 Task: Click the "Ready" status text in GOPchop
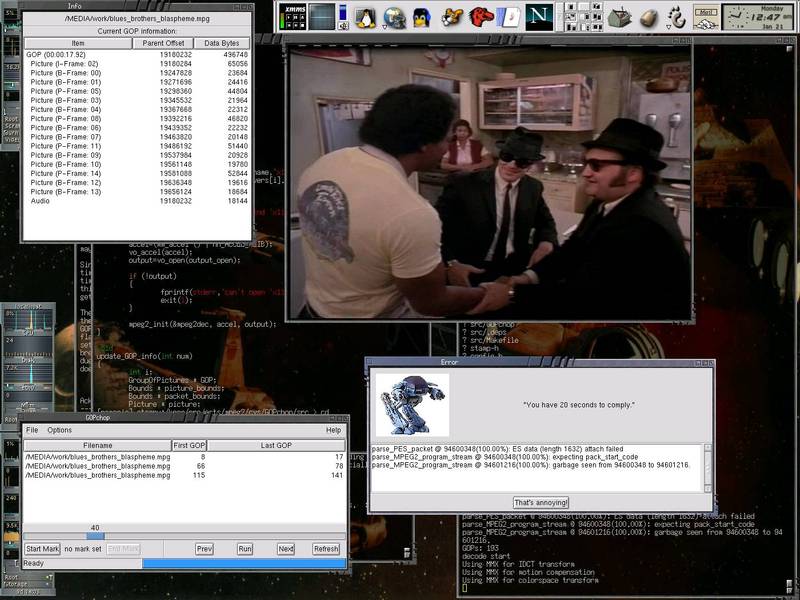[34, 563]
